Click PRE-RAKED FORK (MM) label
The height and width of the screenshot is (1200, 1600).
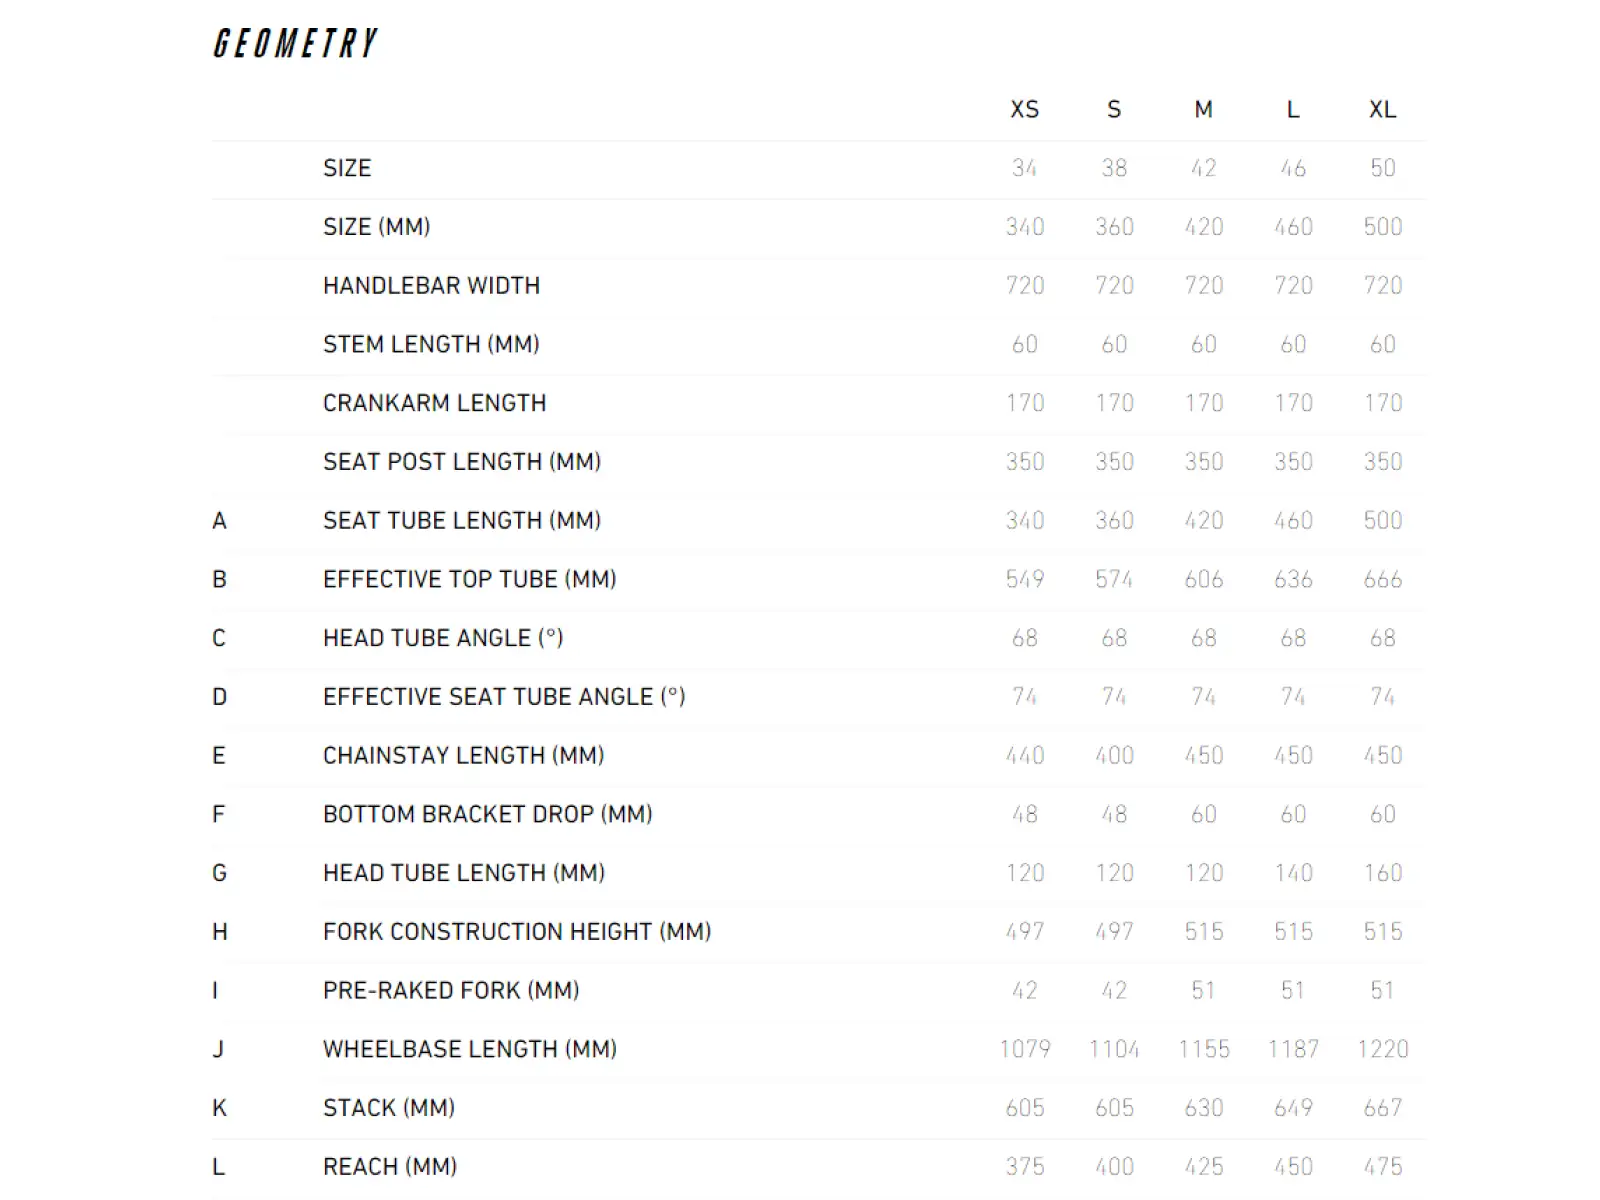451,991
